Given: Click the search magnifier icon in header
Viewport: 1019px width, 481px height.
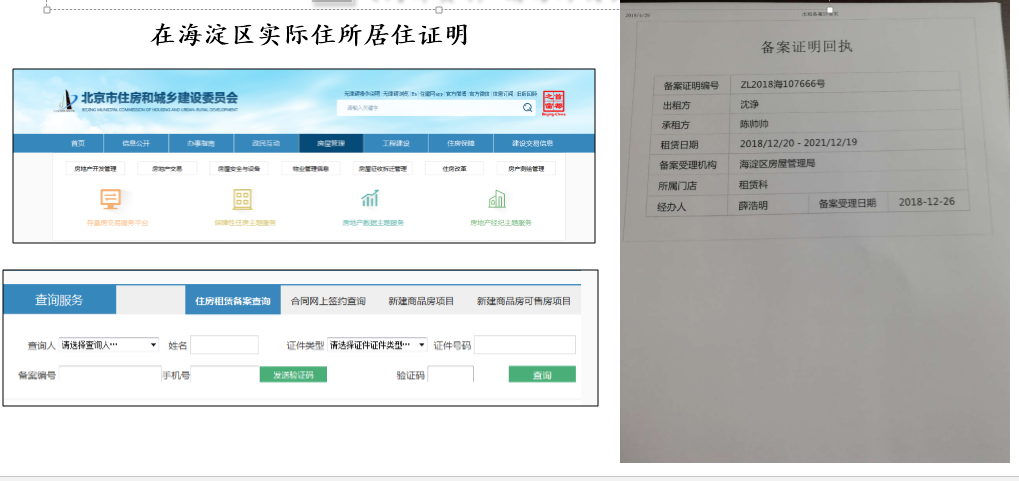Looking at the screenshot, I should 527,107.
